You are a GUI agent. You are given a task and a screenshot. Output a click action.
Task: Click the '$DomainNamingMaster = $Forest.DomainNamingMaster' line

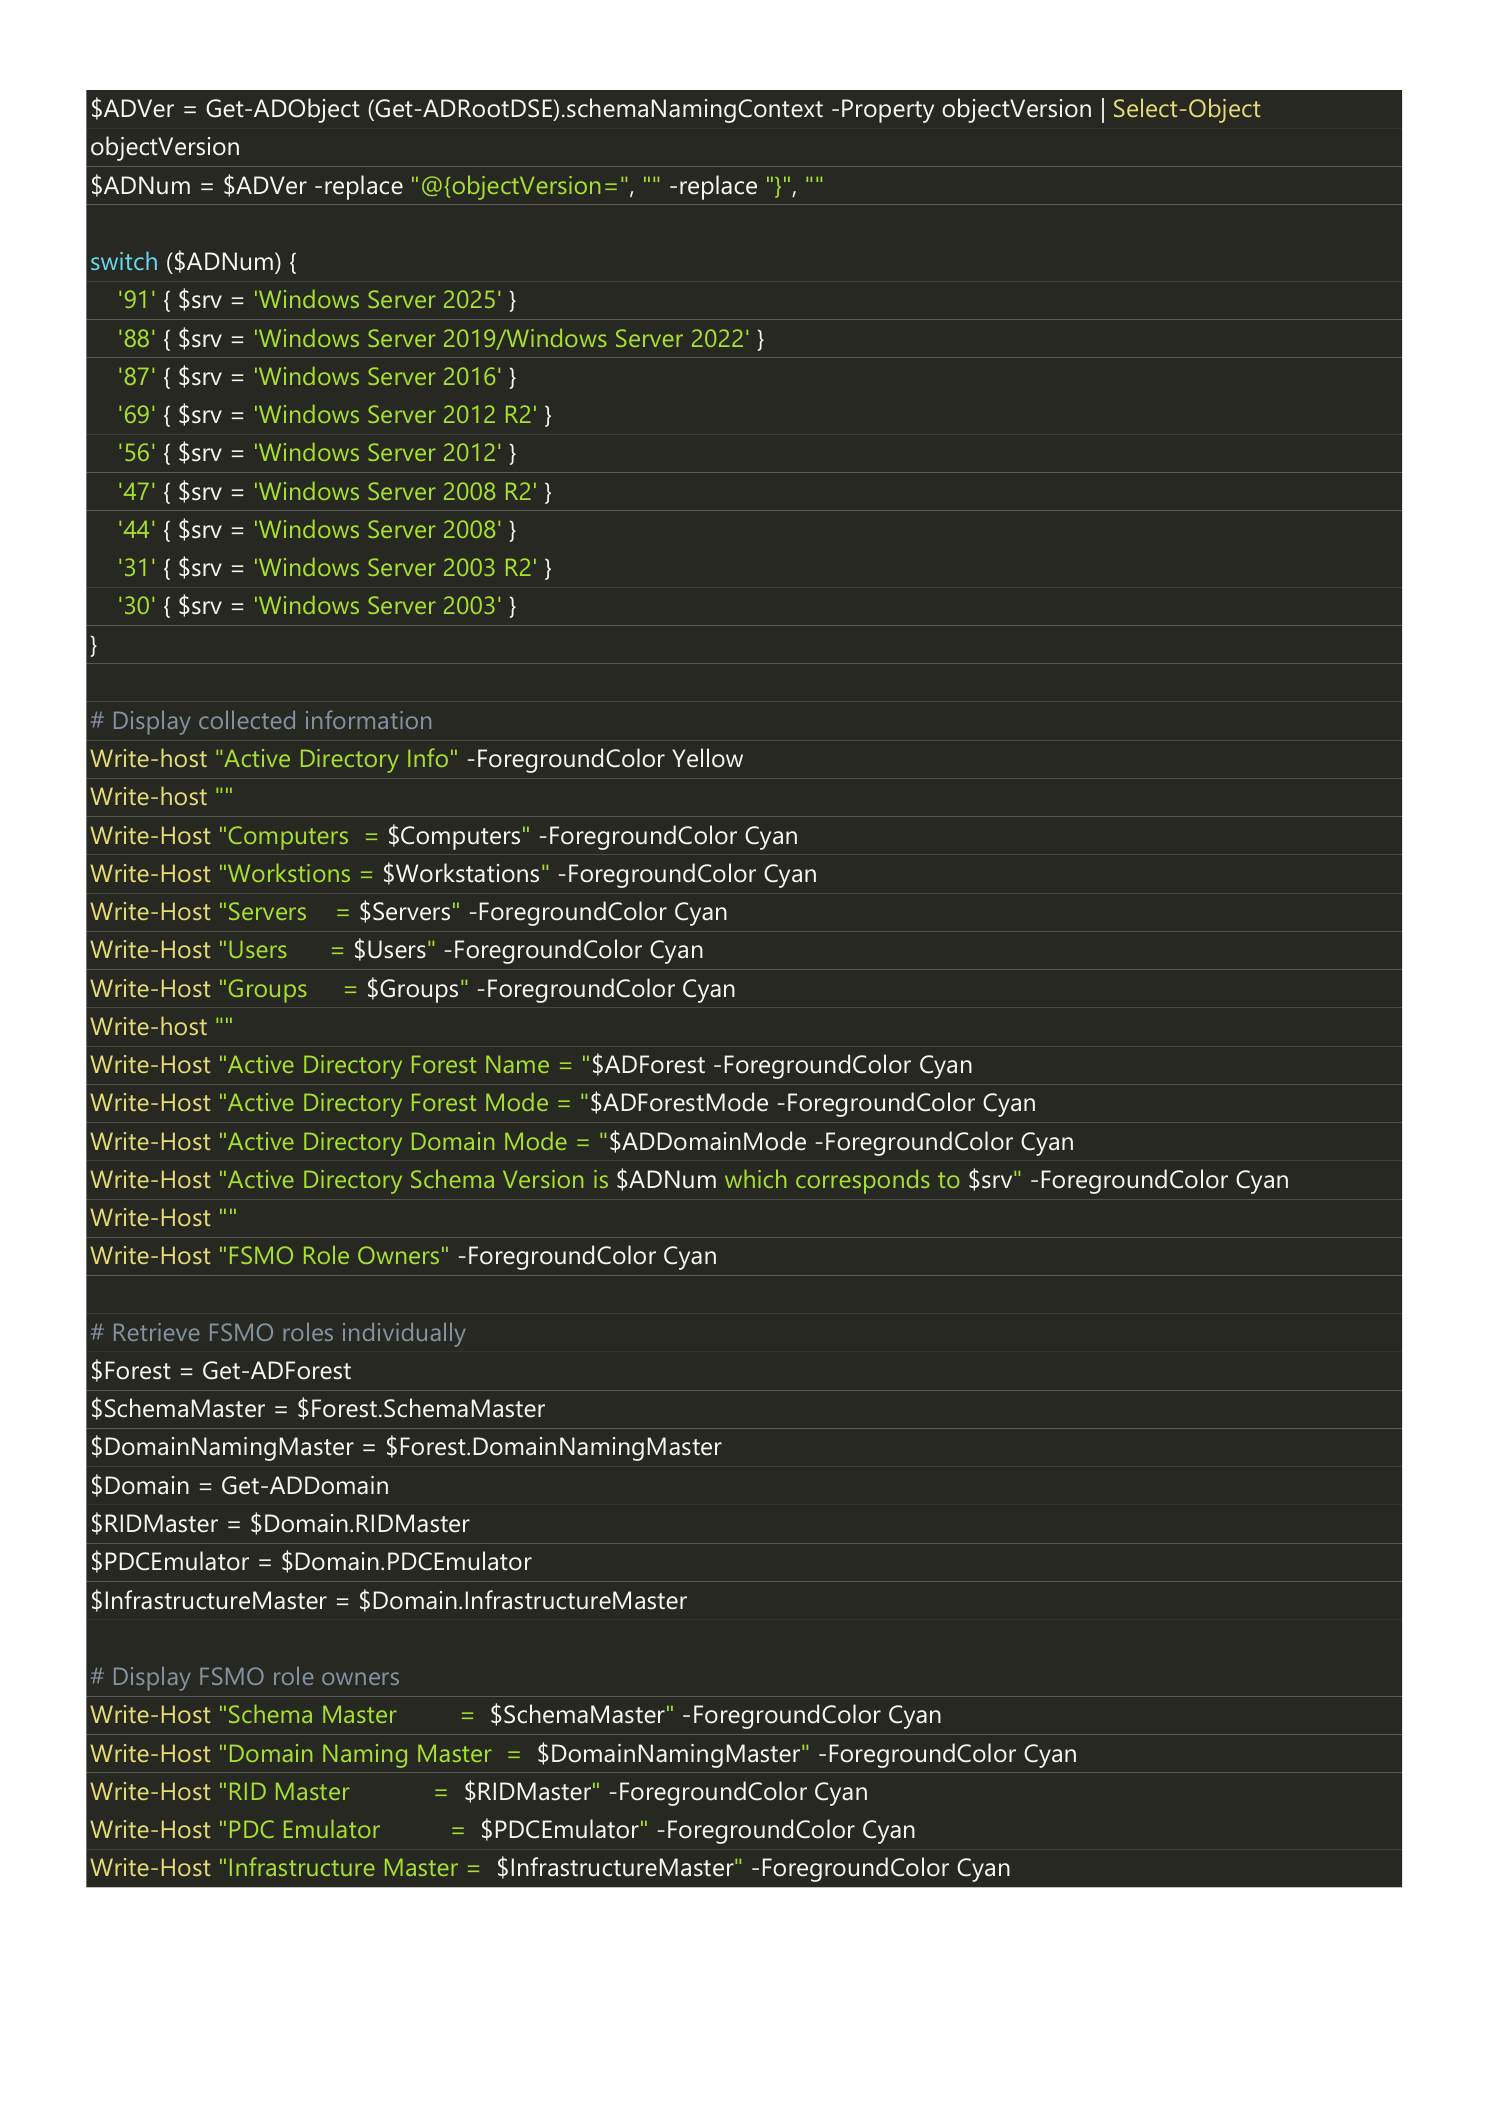(x=406, y=1447)
